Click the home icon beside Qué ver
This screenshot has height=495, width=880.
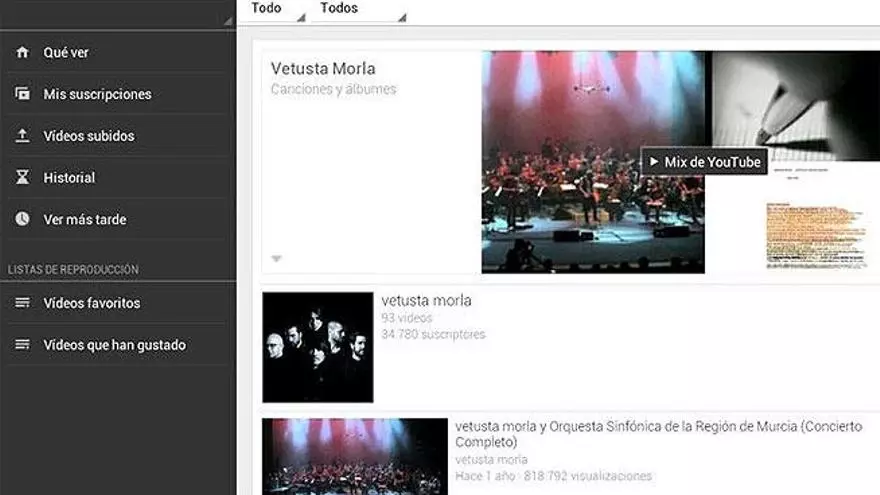(22, 52)
